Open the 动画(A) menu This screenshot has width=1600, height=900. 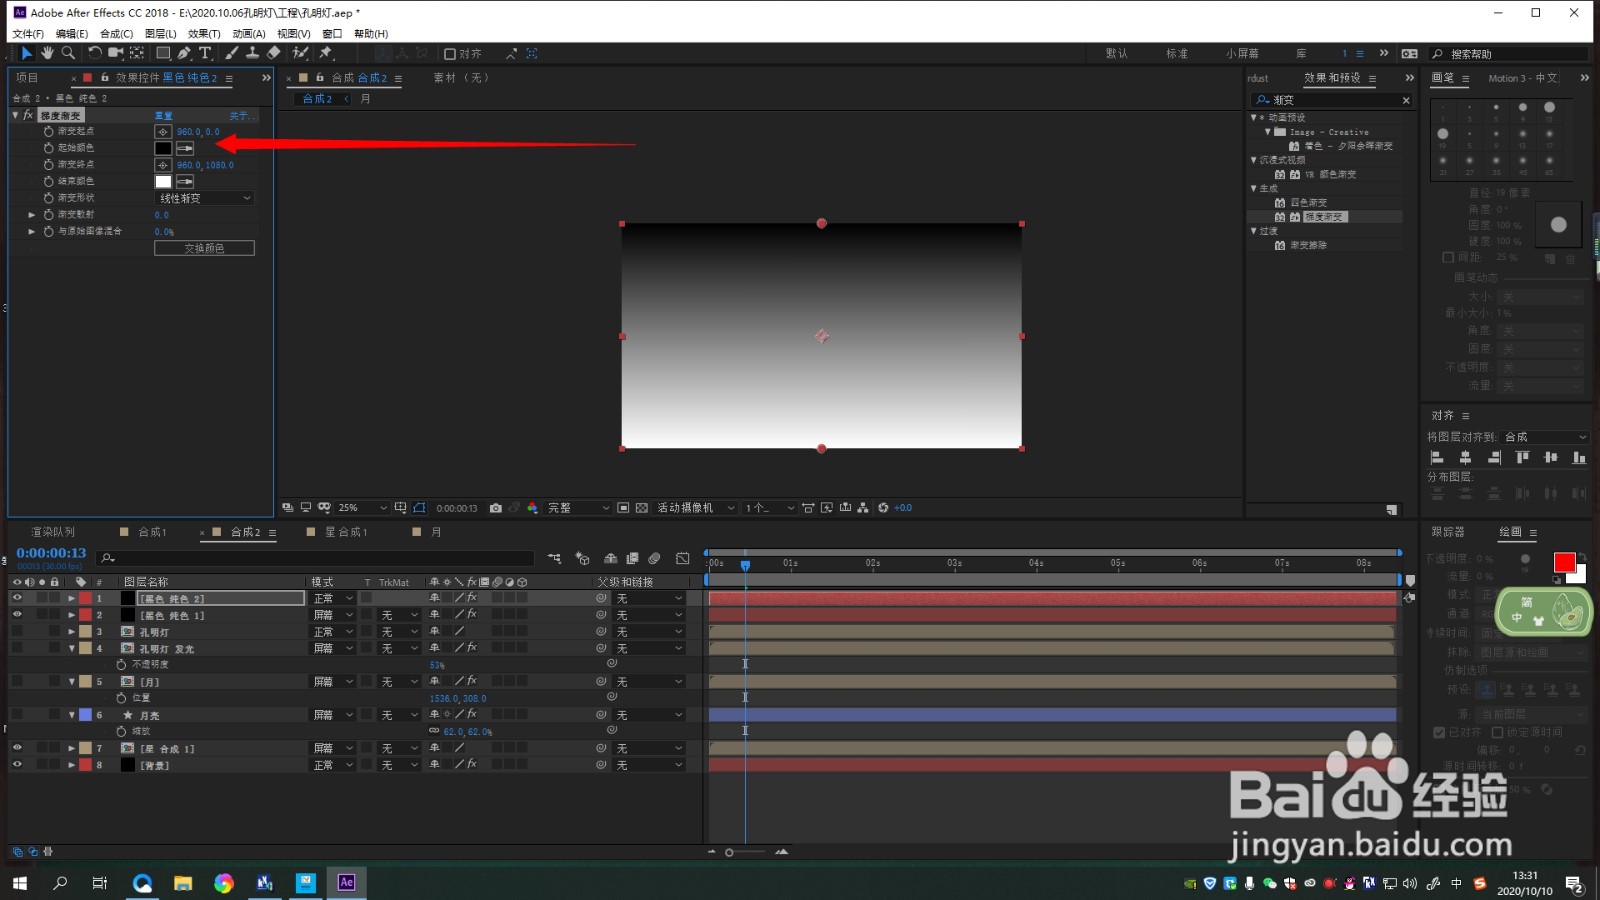pos(249,34)
